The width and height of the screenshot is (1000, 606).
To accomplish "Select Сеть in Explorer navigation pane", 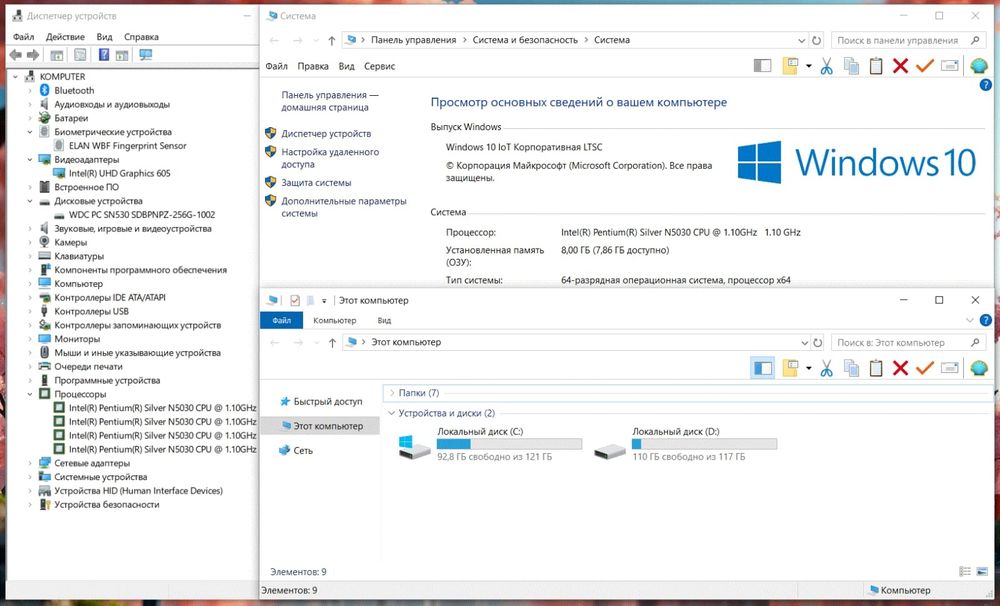I will 303,450.
